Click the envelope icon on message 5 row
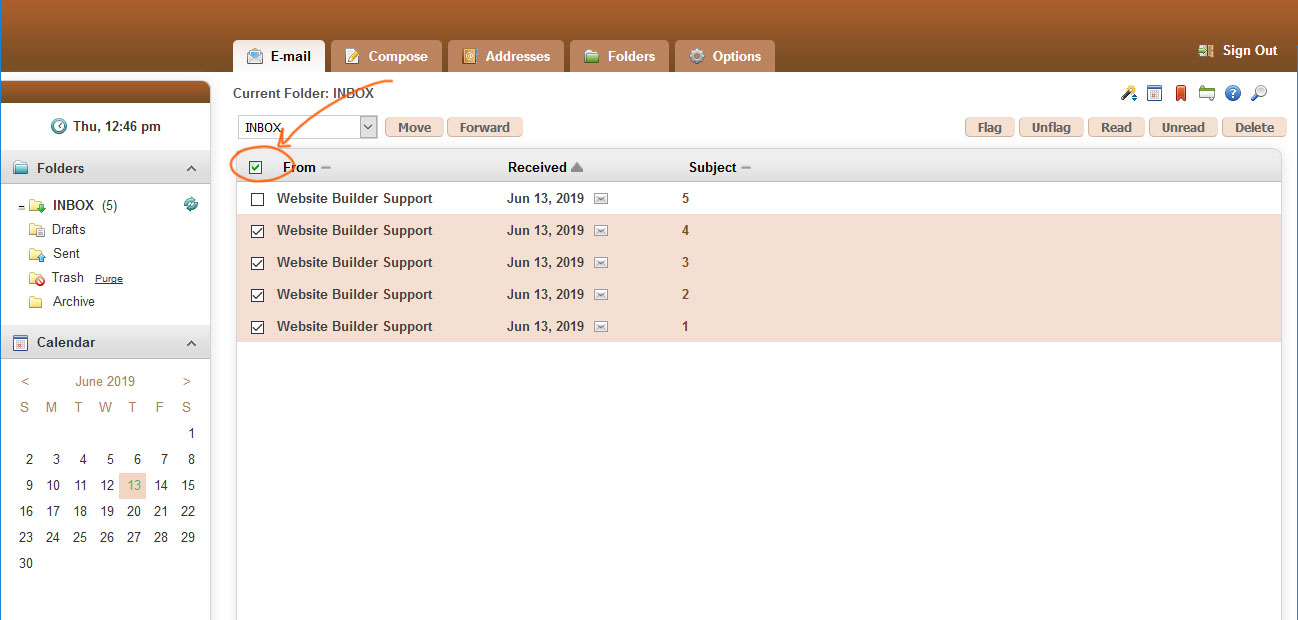The height and width of the screenshot is (620, 1298). [x=601, y=199]
